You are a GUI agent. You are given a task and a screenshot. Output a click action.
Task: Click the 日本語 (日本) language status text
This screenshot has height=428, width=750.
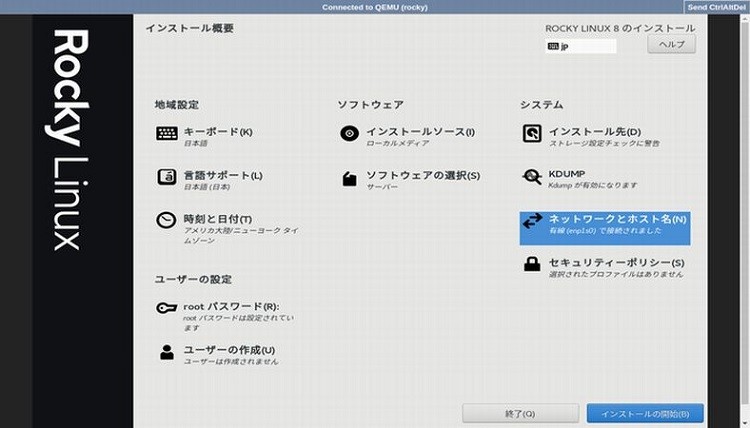[207, 187]
